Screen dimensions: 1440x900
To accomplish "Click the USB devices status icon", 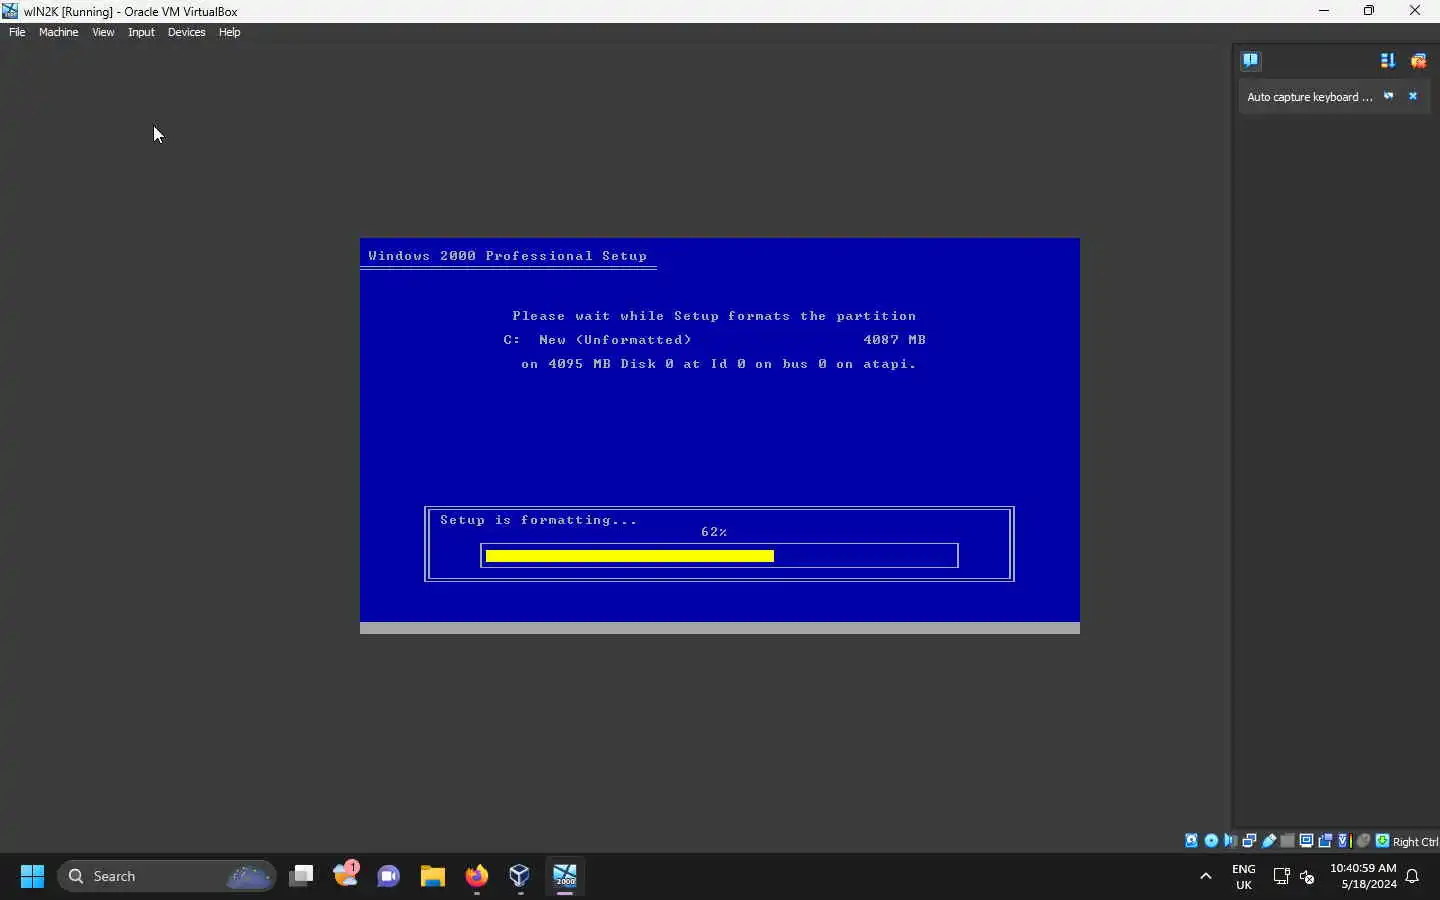I will (1269, 841).
